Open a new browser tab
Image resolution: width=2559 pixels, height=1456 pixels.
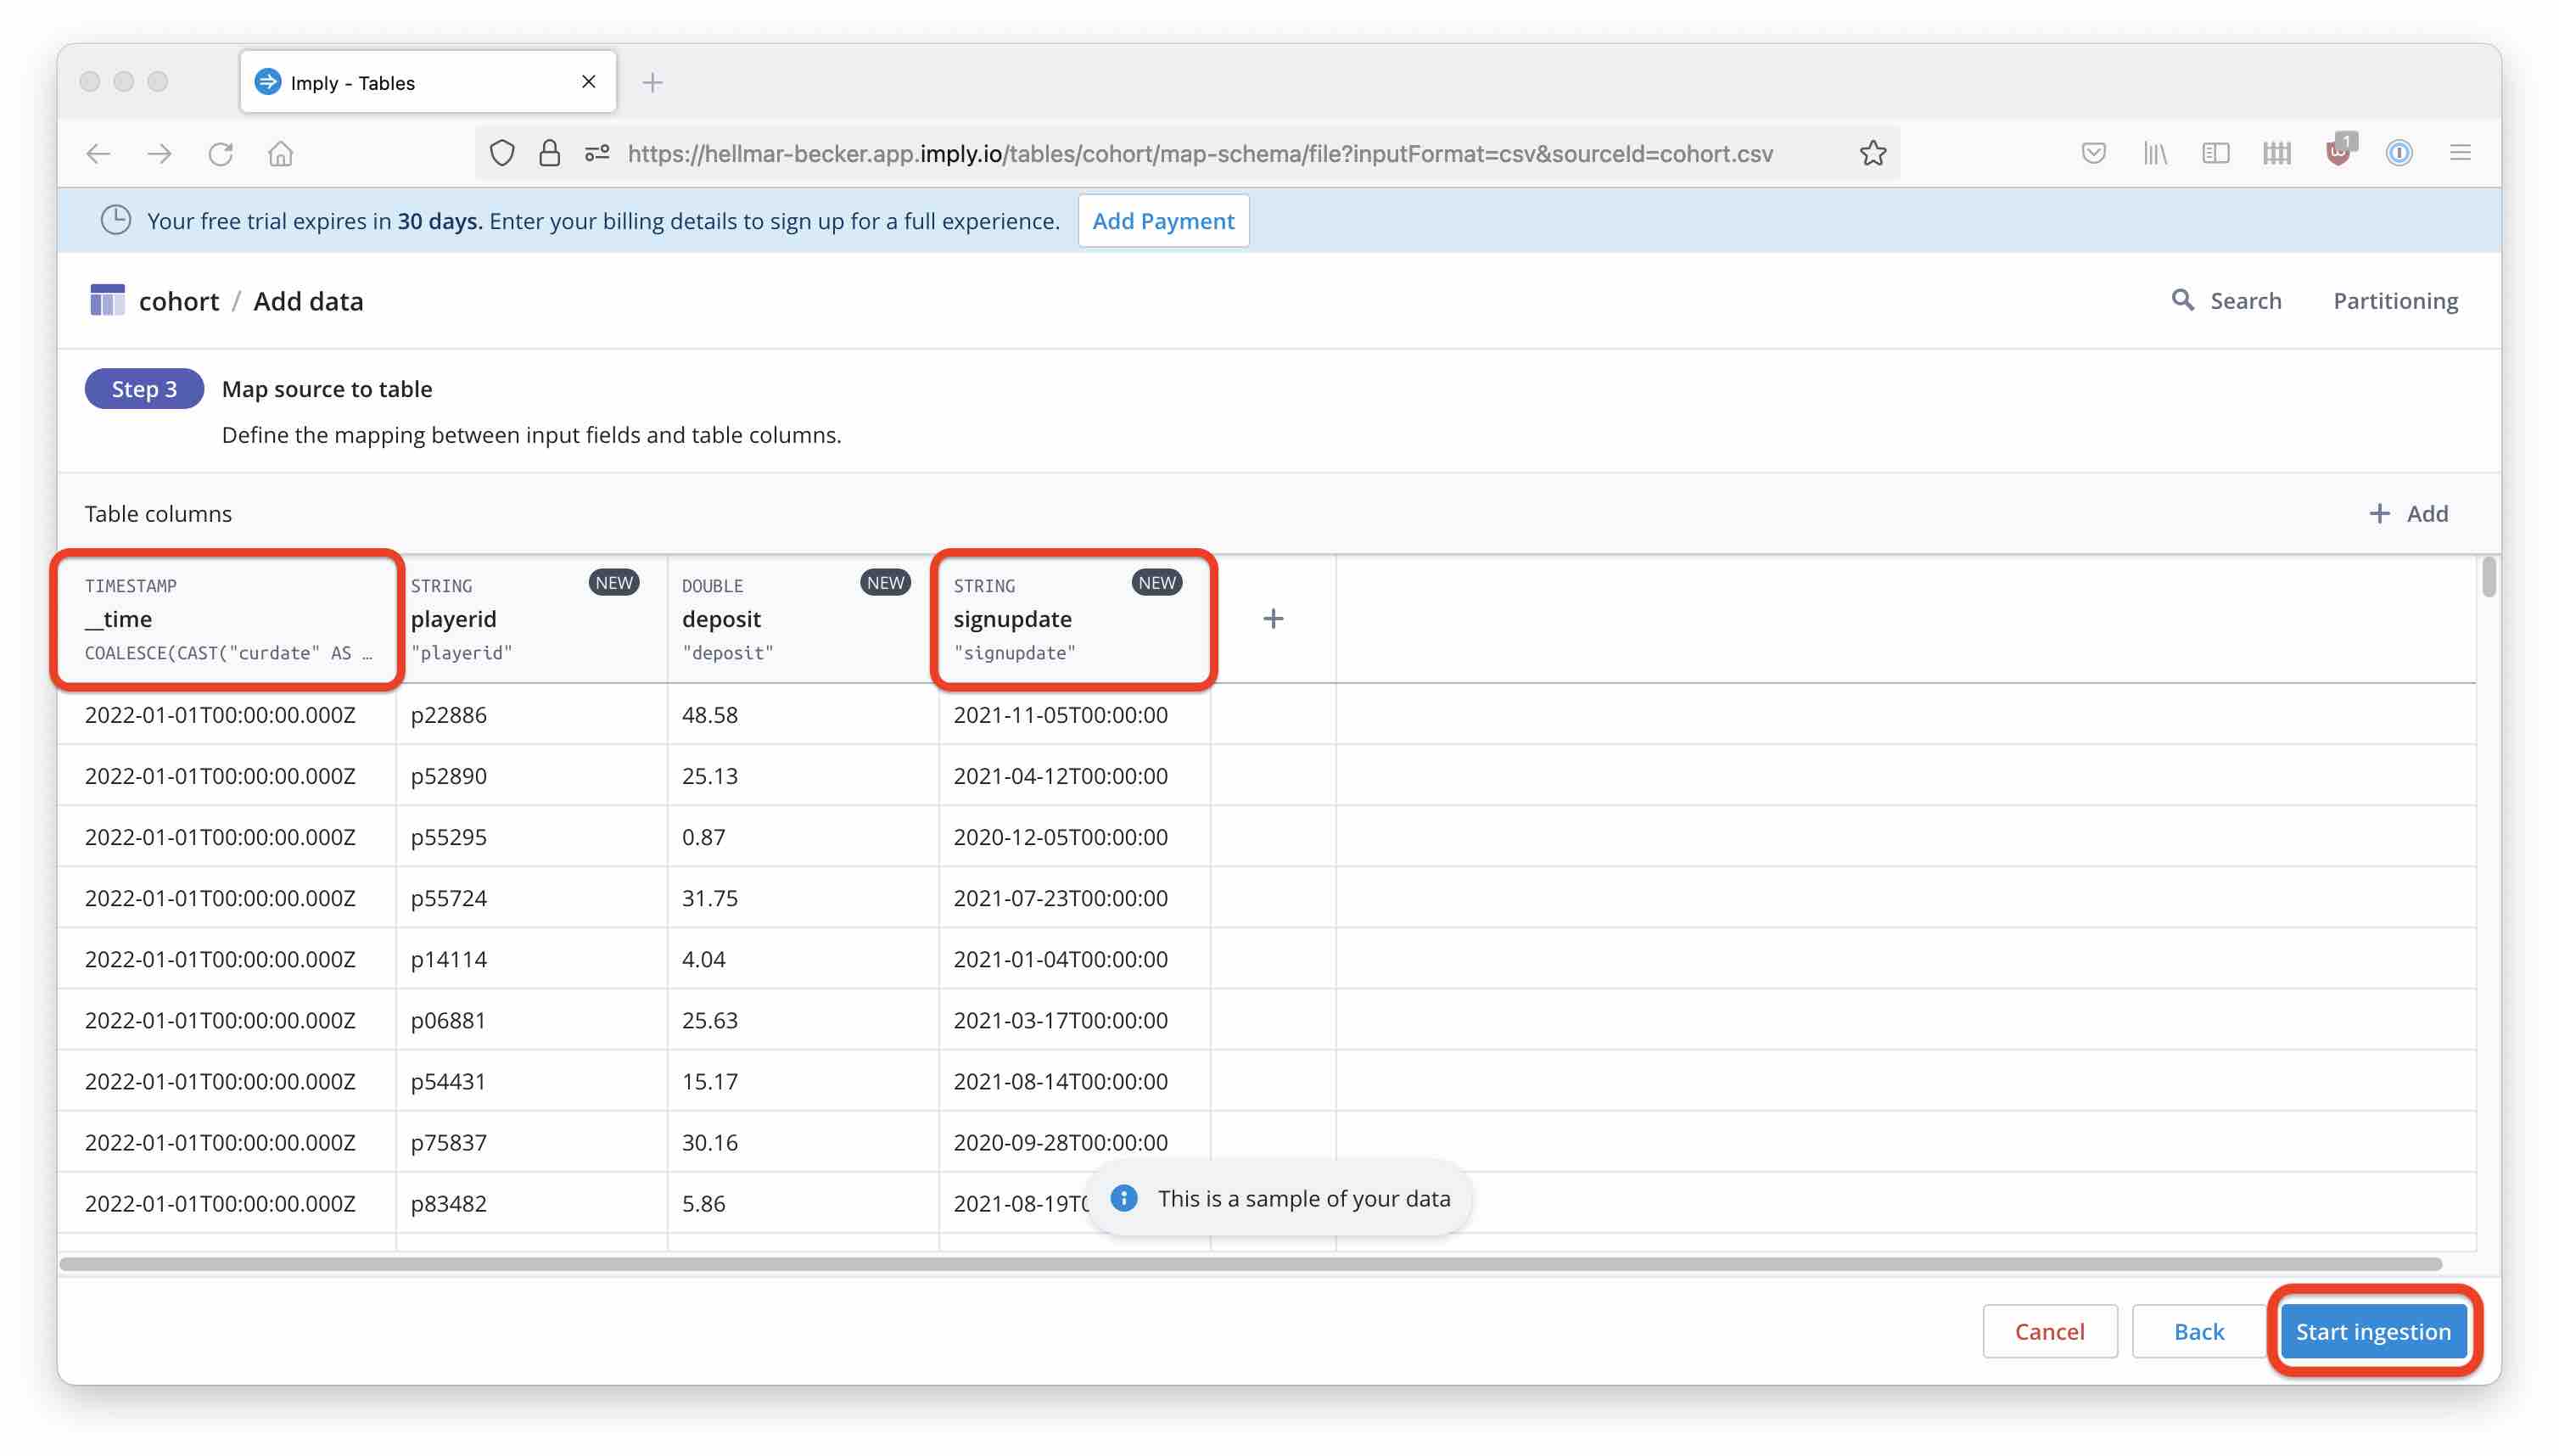pyautogui.click(x=652, y=82)
